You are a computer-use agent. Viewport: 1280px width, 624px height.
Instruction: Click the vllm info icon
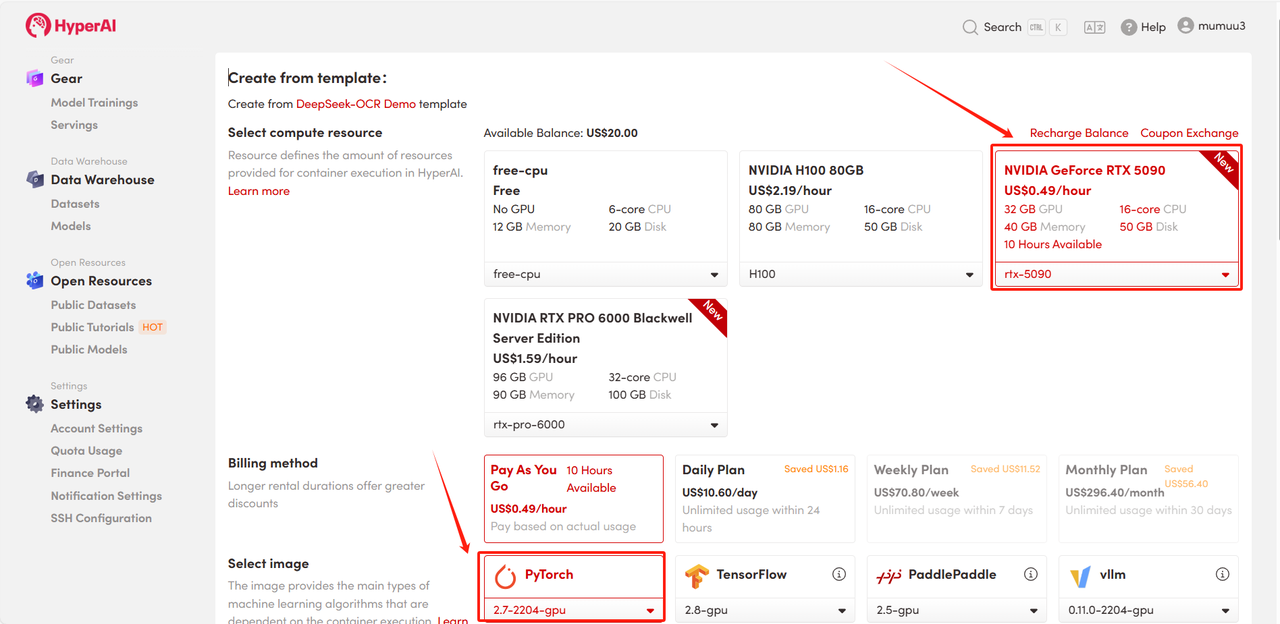click(1222, 575)
